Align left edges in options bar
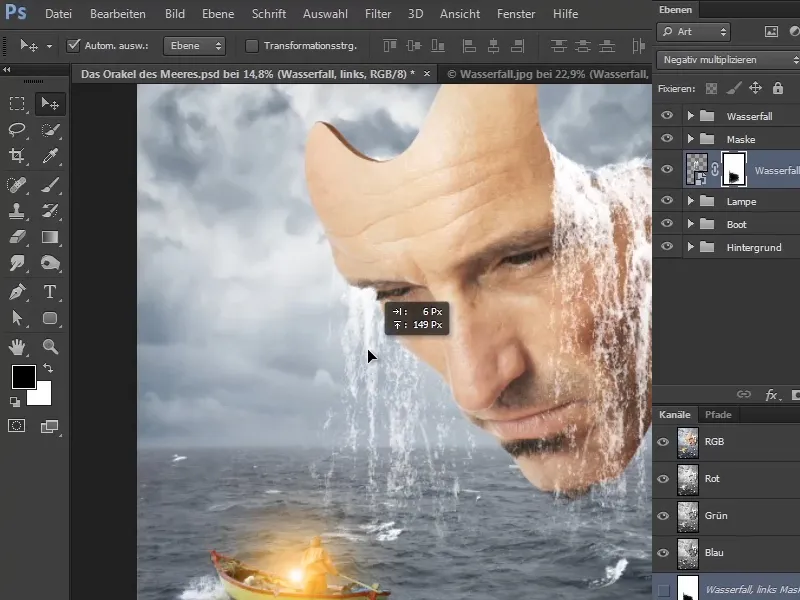 tap(469, 46)
